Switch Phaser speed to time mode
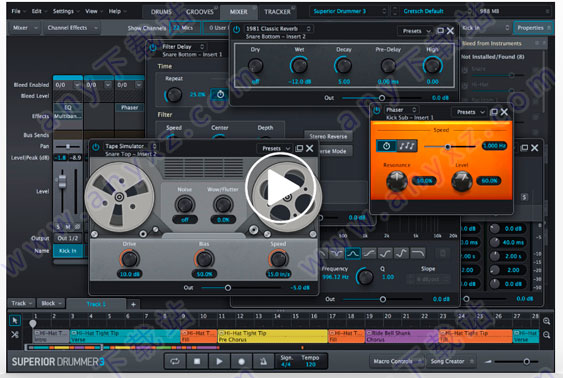563x378 pixels. [x=386, y=146]
